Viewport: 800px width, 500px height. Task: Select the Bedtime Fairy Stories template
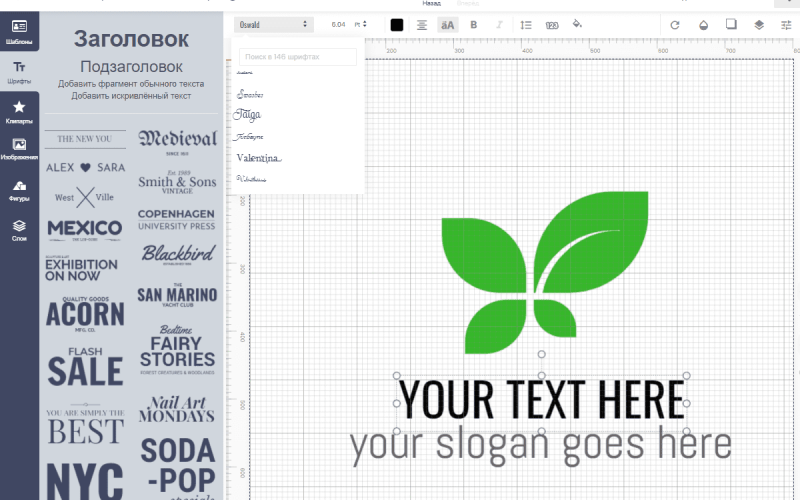pyautogui.click(x=177, y=350)
